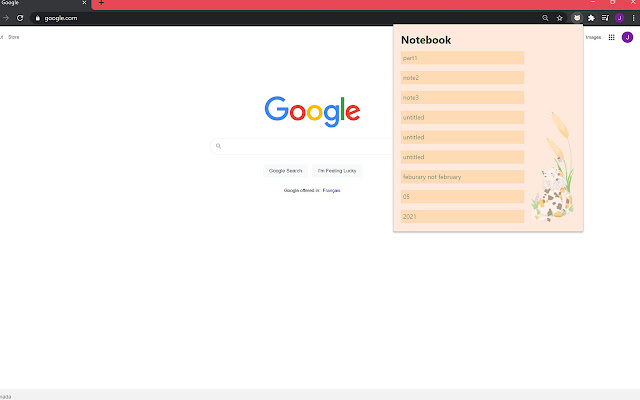640x400 pixels.
Task: Open the second untitled note
Action: pos(462,137)
